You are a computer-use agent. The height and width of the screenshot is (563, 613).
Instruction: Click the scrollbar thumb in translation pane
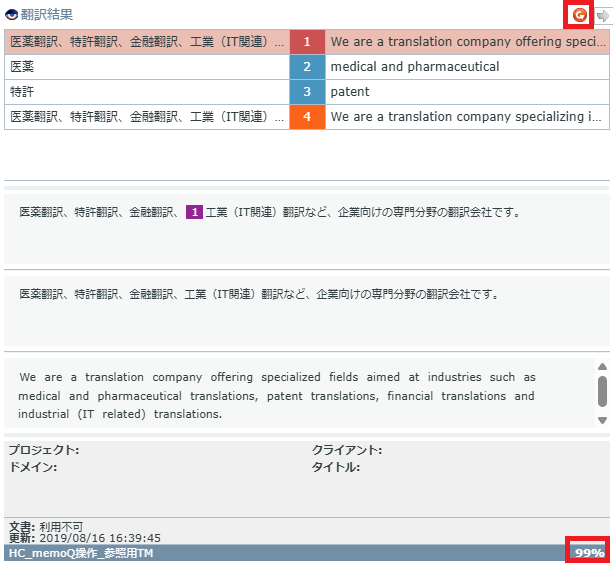602,391
